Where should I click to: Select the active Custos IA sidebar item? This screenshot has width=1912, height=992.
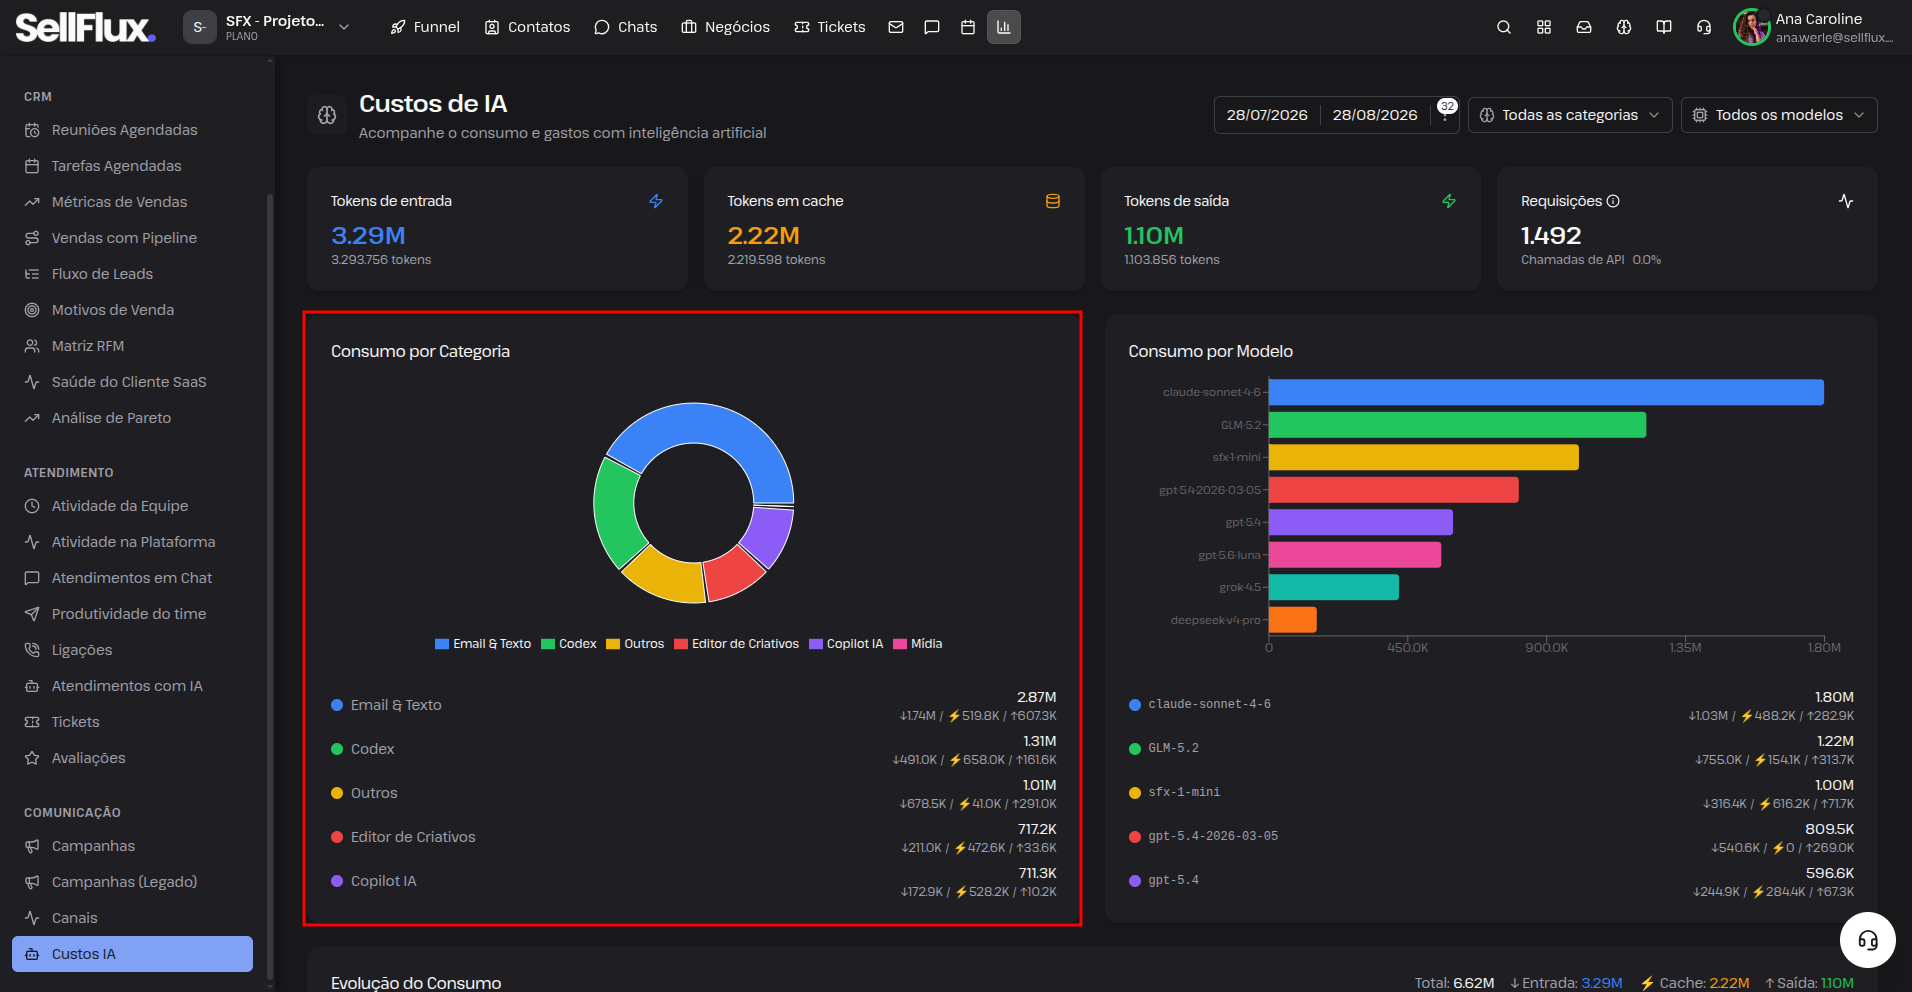[x=132, y=954]
